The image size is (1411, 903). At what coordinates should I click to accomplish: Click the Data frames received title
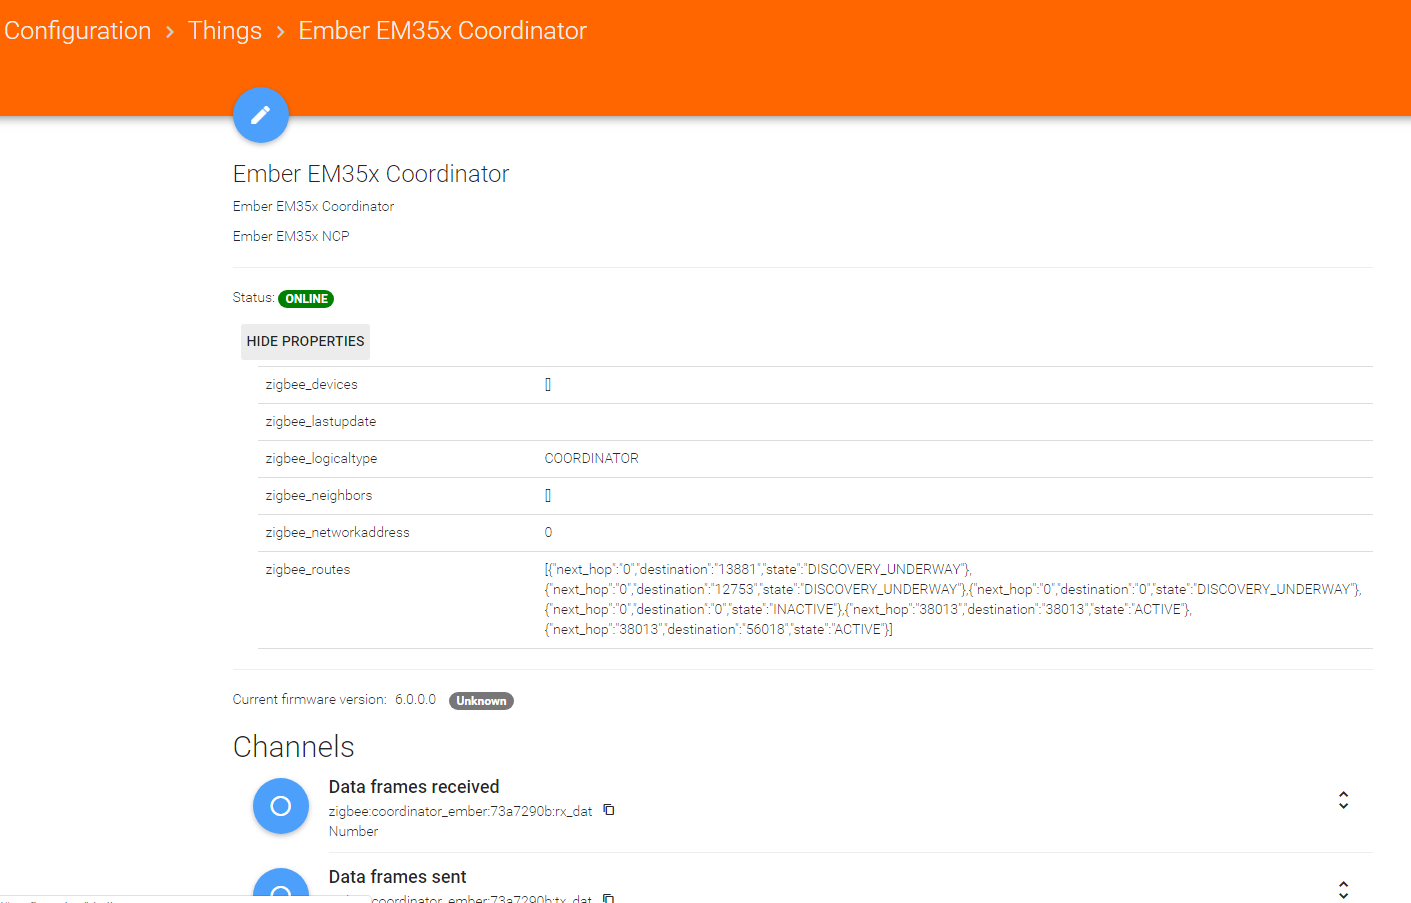[414, 787]
